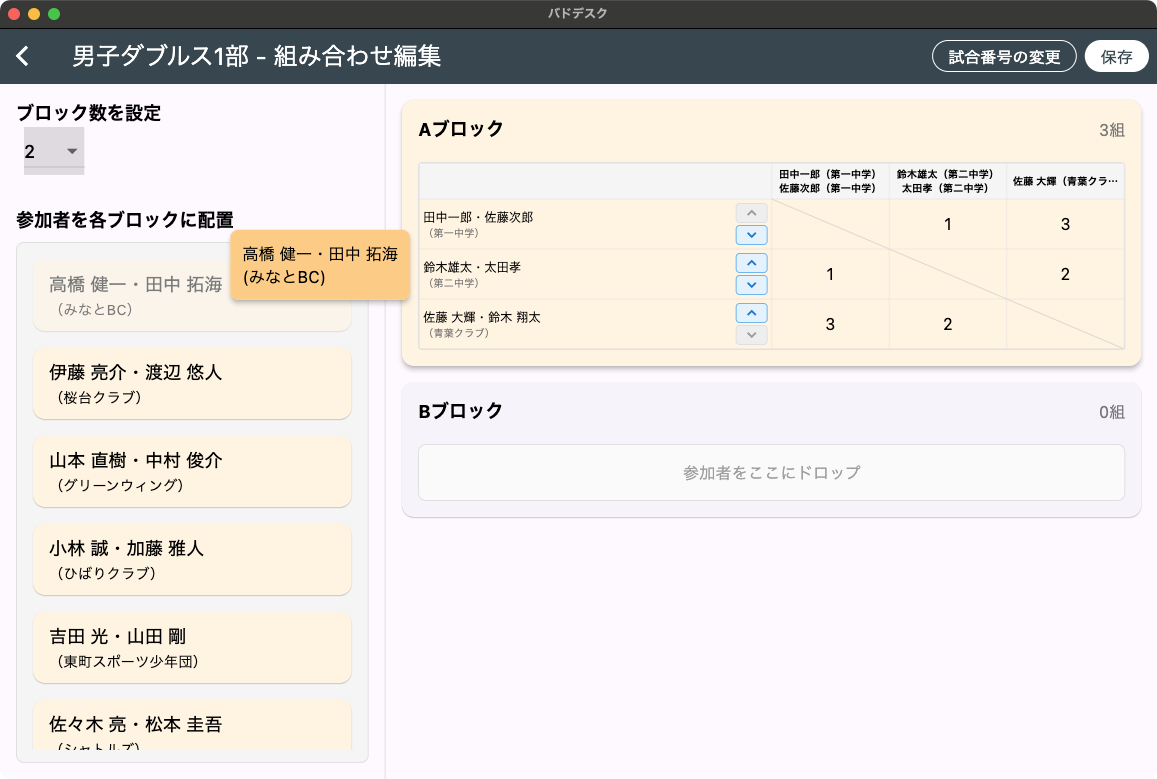The image size is (1157, 779).
Task: Move 田中一郎・佐藤次郎 pair down
Action: (751, 235)
